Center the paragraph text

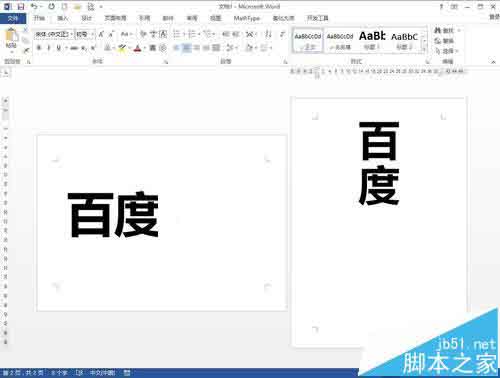point(187,48)
